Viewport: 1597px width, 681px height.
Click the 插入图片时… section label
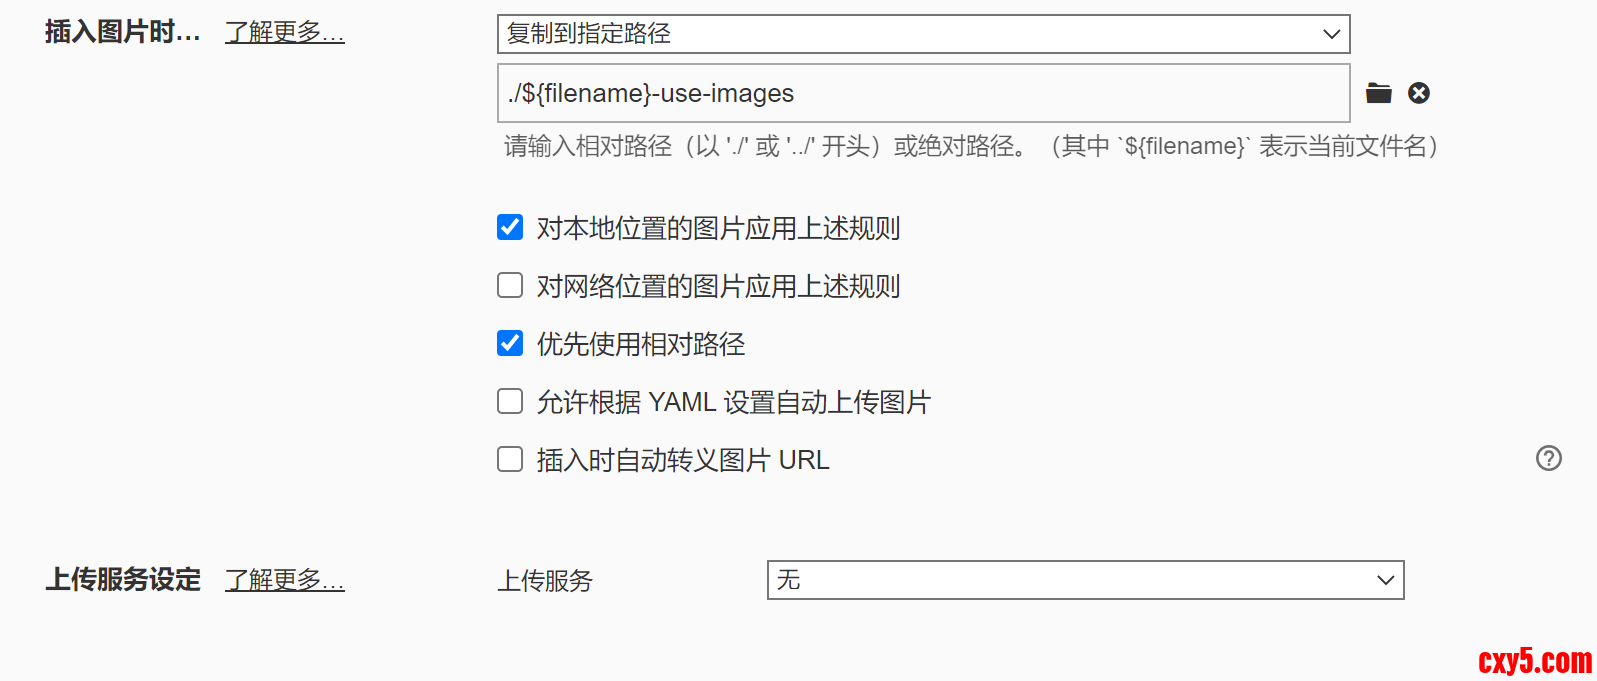tap(120, 31)
